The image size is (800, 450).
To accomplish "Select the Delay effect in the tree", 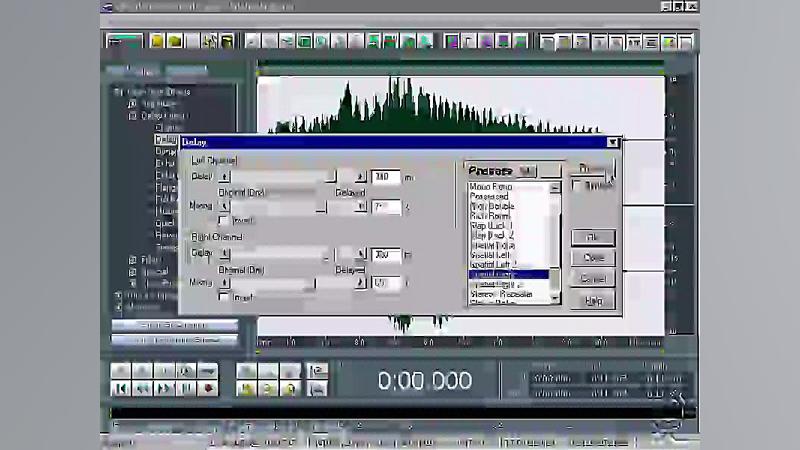I will 165,139.
